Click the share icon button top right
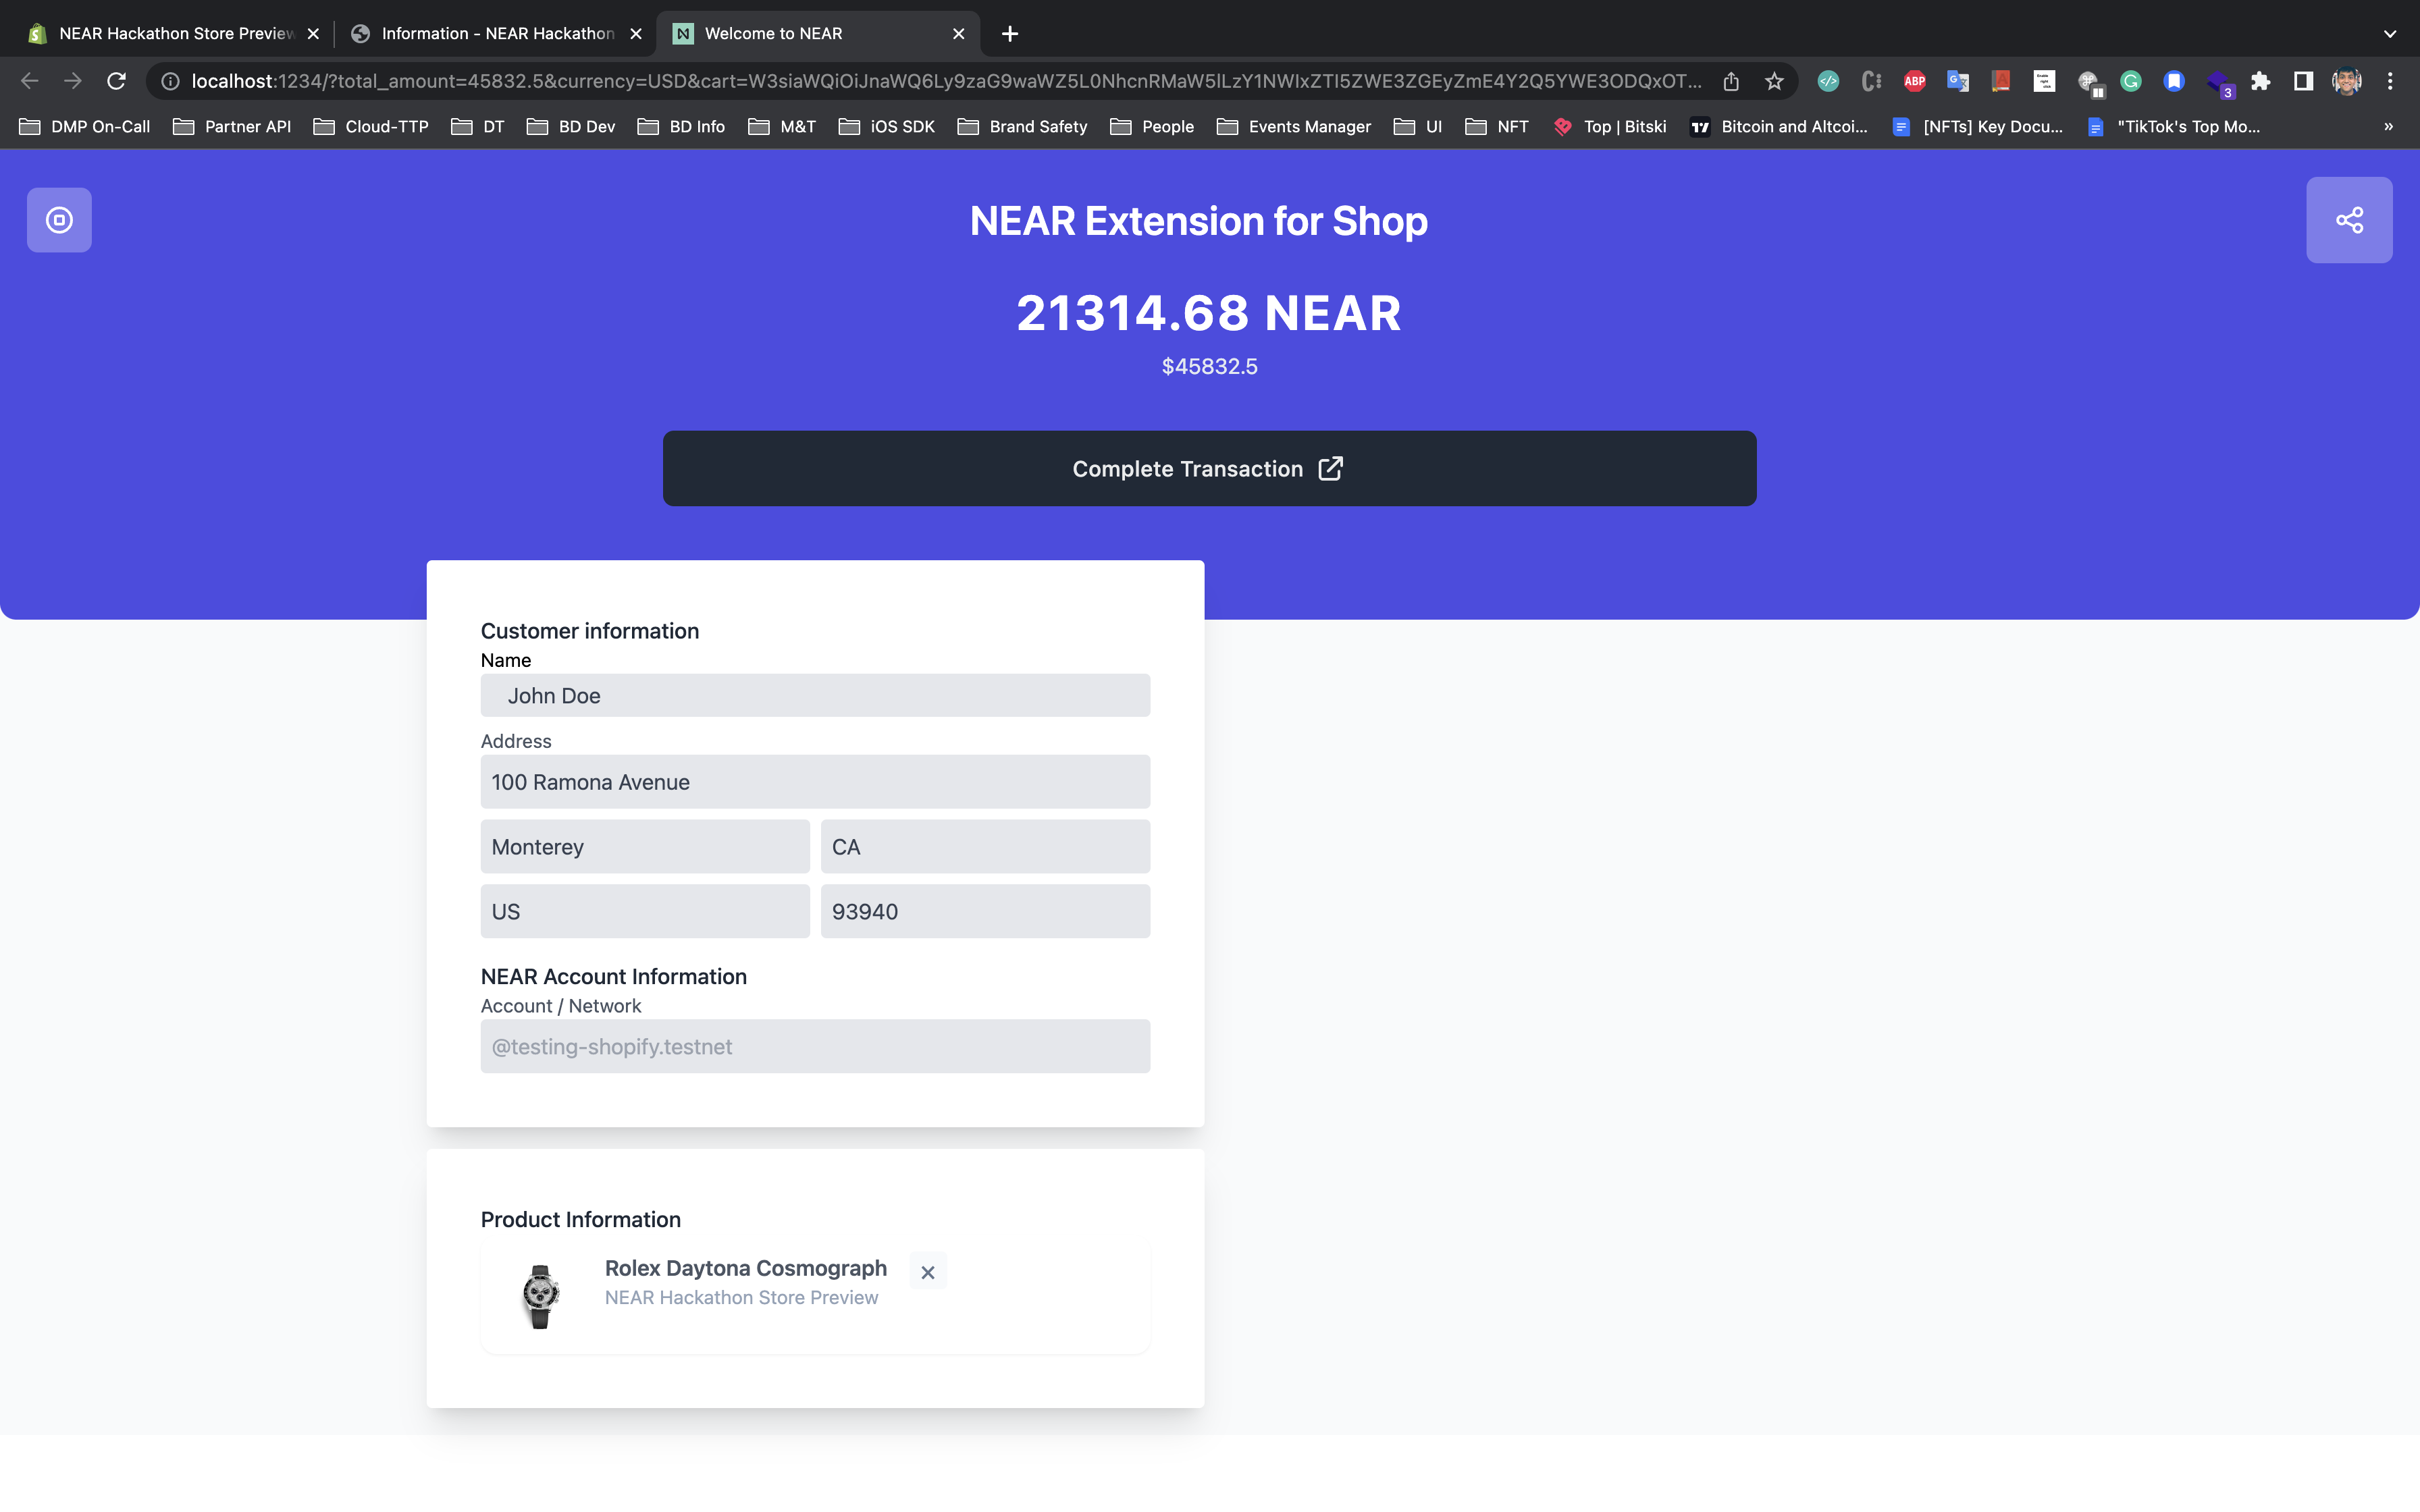Screen dimensions: 2420x1512 pos(2348,220)
